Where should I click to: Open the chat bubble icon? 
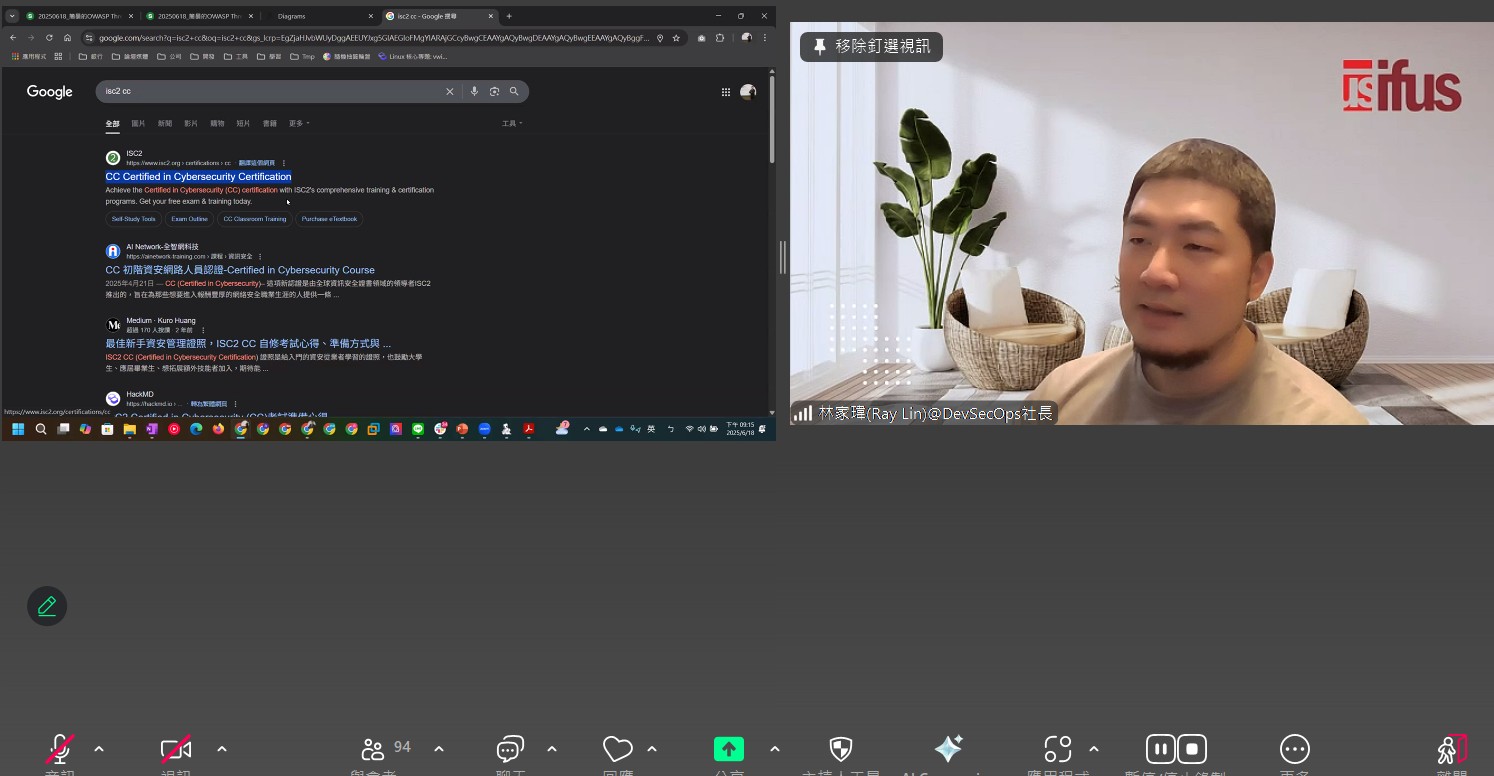pyautogui.click(x=510, y=749)
